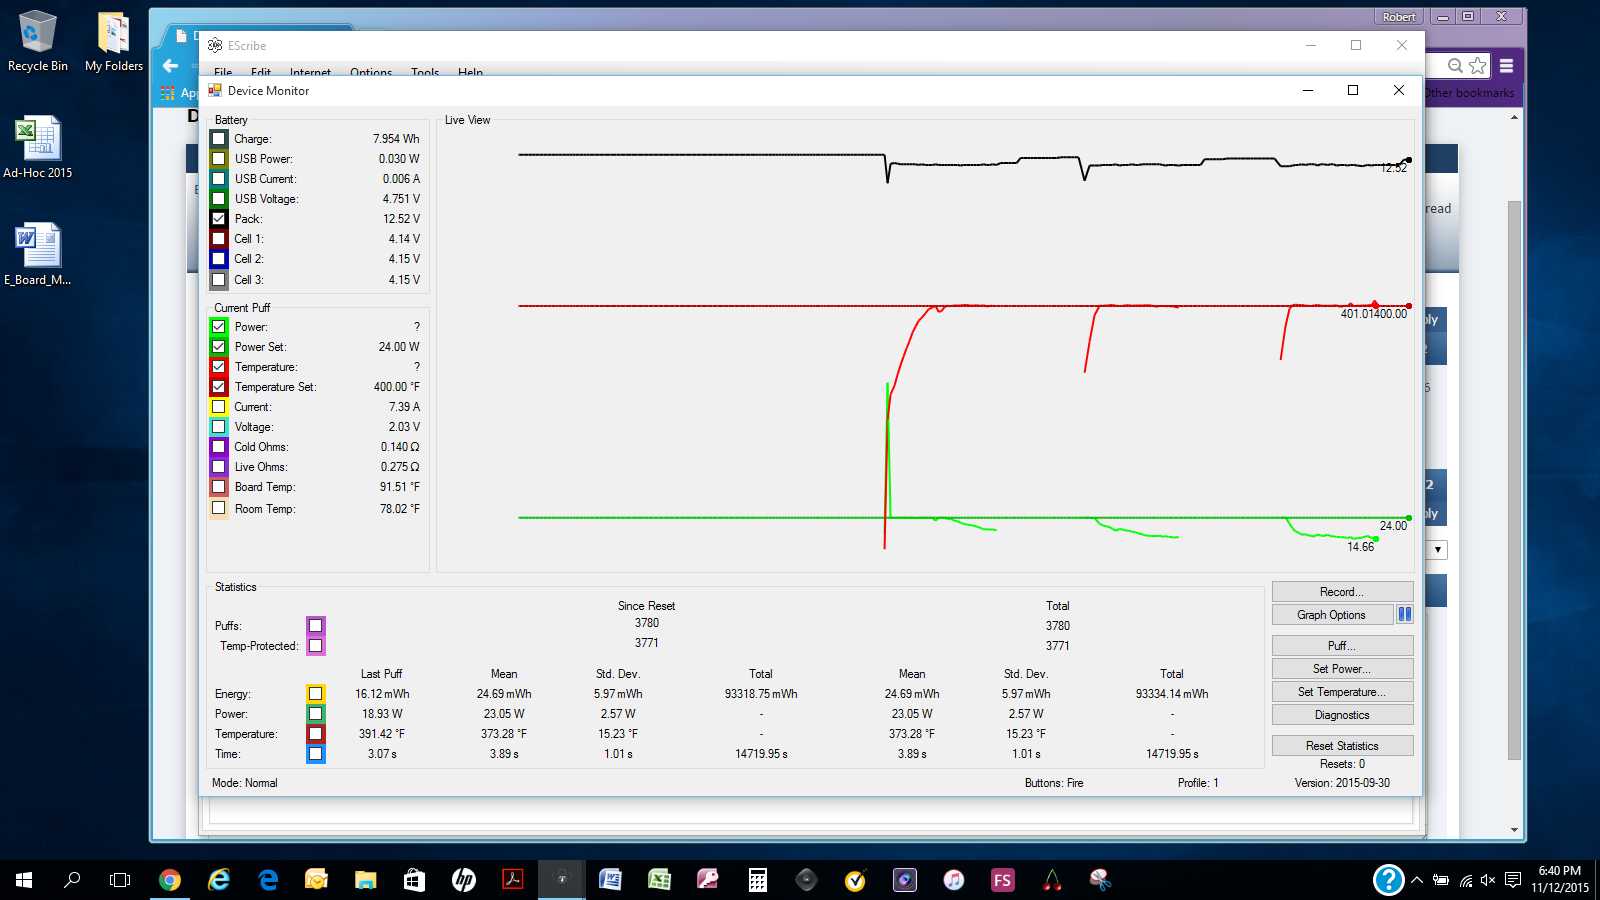The image size is (1600, 900).
Task: Open the Help menu in EScribe
Action: [470, 72]
